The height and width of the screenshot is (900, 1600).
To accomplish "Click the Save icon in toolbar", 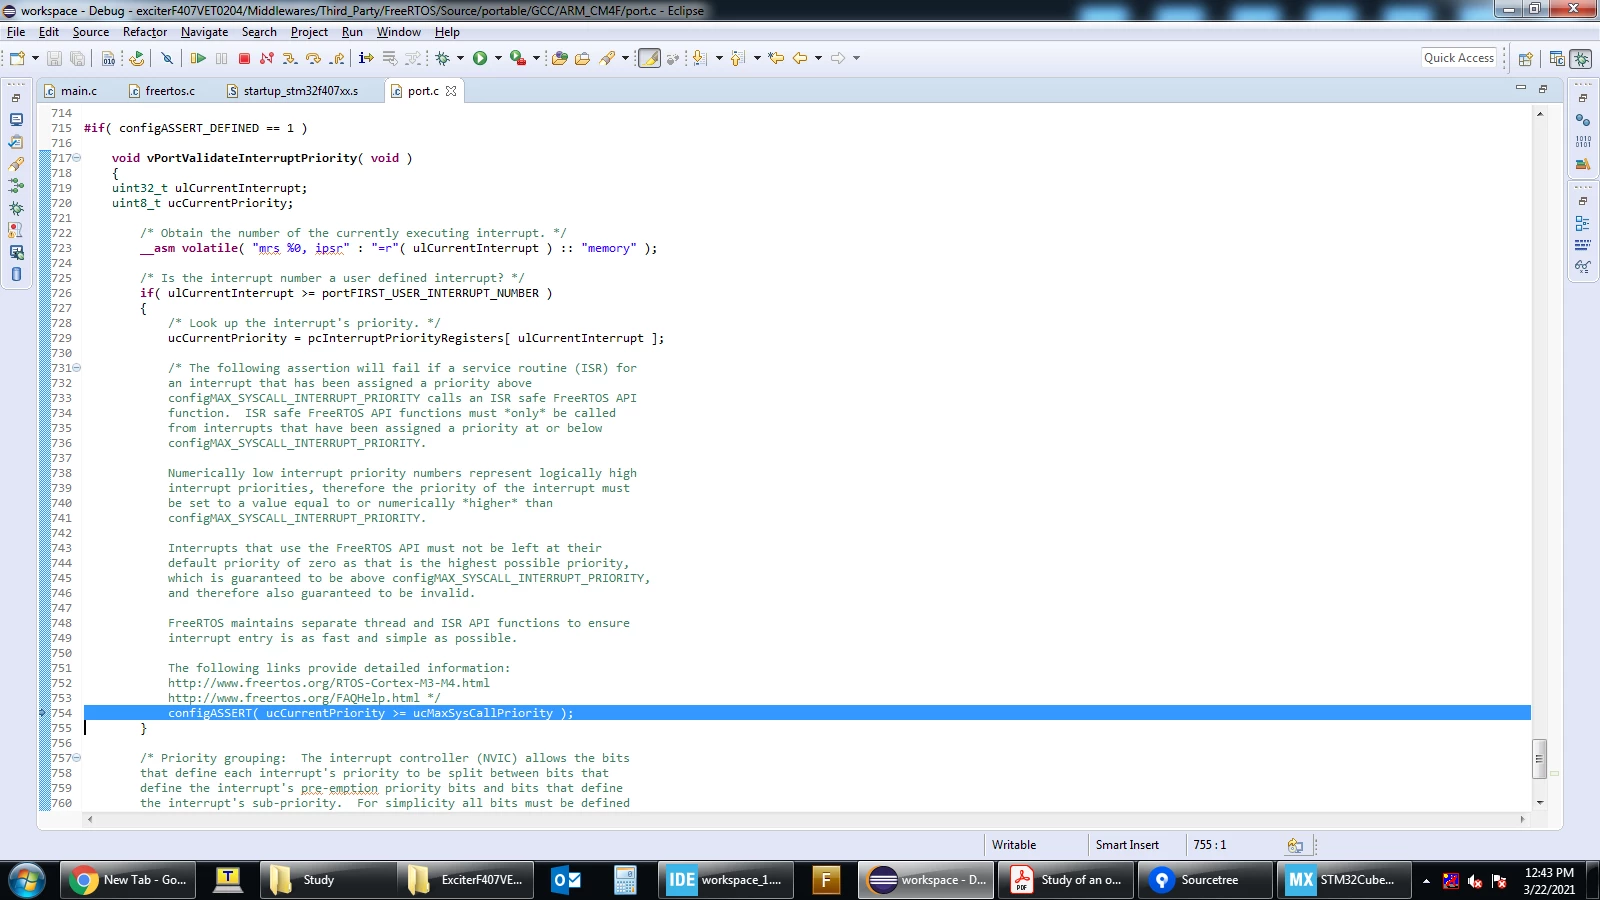I will 54,58.
